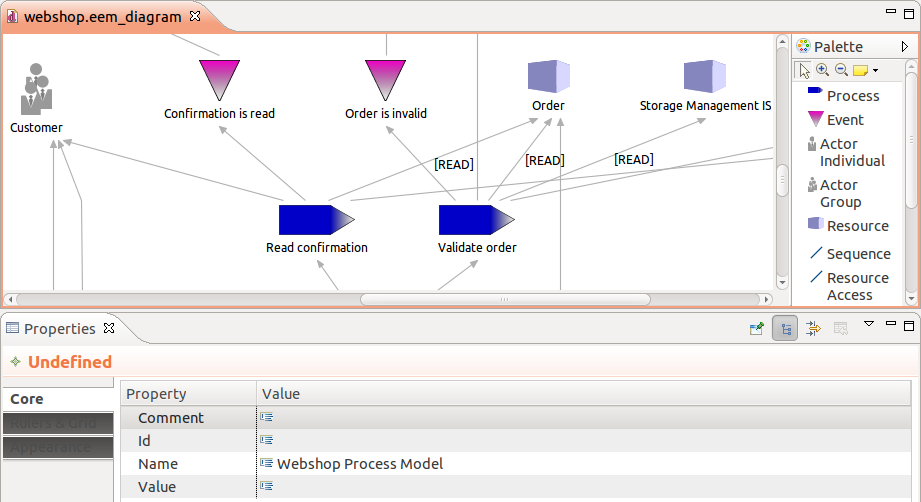Collapse the Palette with the triangle arrow
This screenshot has height=502, width=921.
[x=905, y=46]
